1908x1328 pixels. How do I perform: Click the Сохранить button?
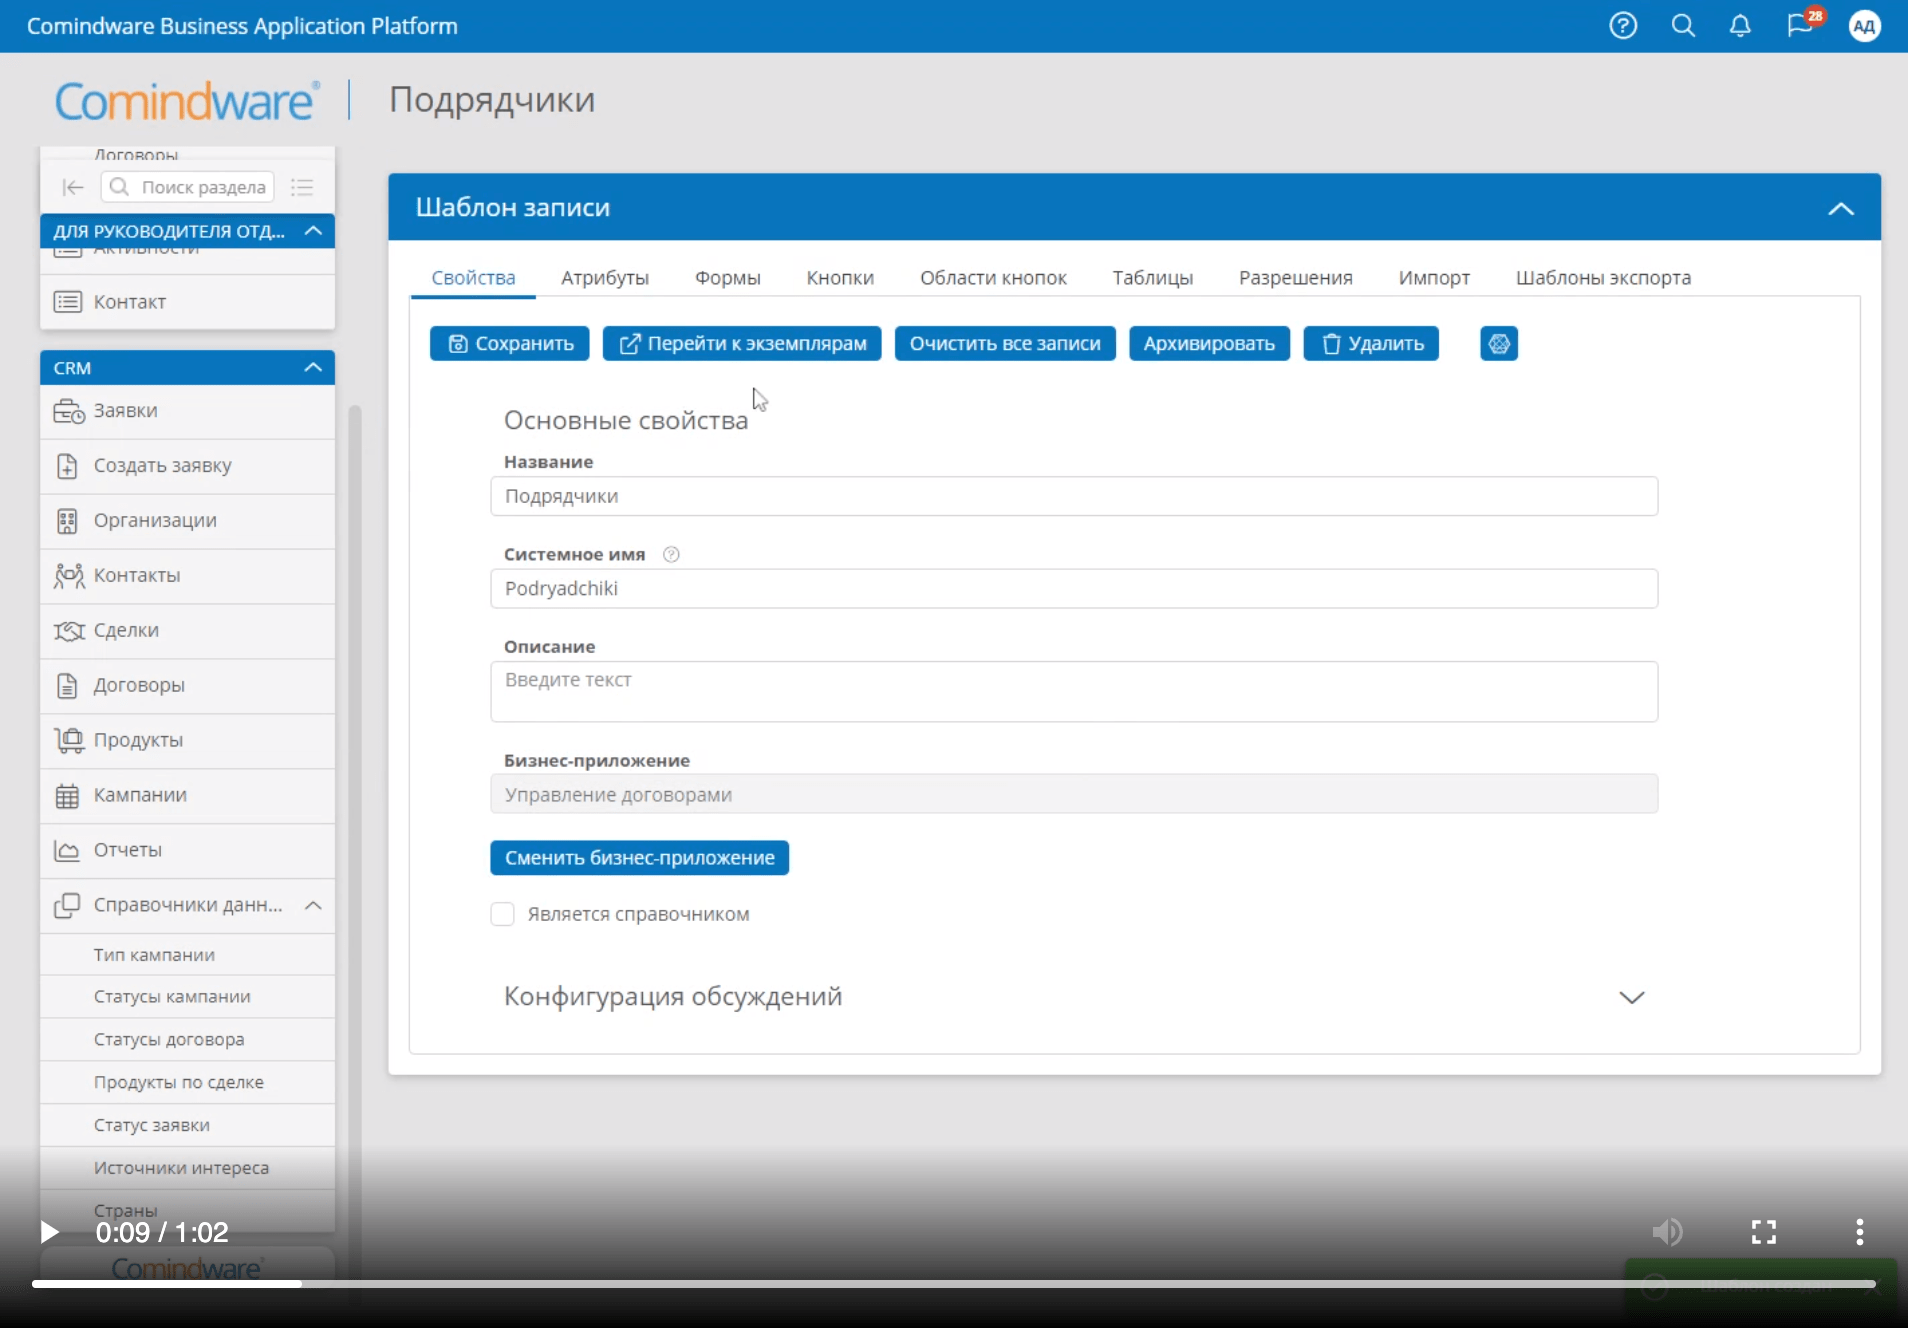(x=508, y=343)
